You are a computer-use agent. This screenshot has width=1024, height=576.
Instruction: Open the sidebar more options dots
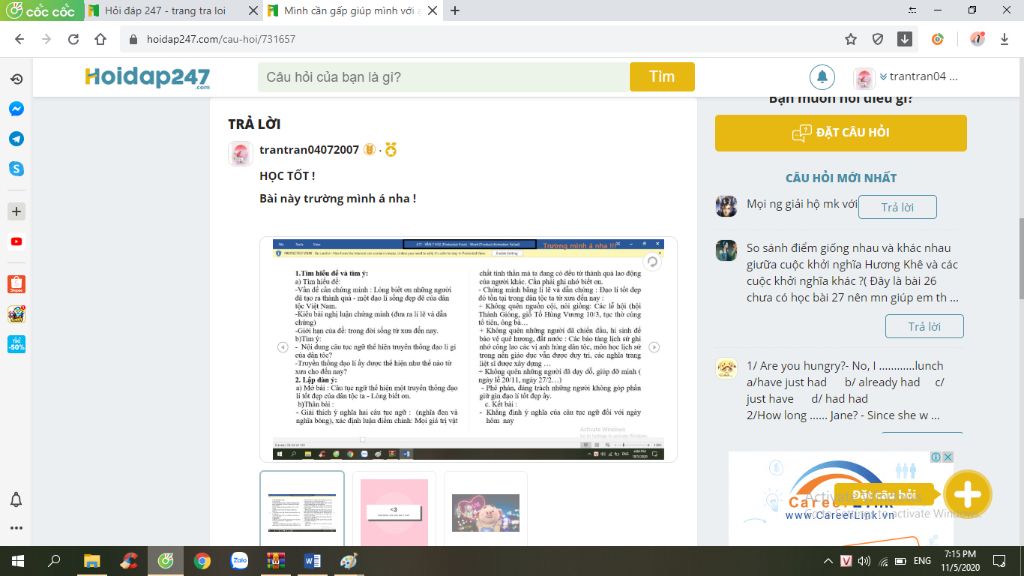click(x=16, y=528)
